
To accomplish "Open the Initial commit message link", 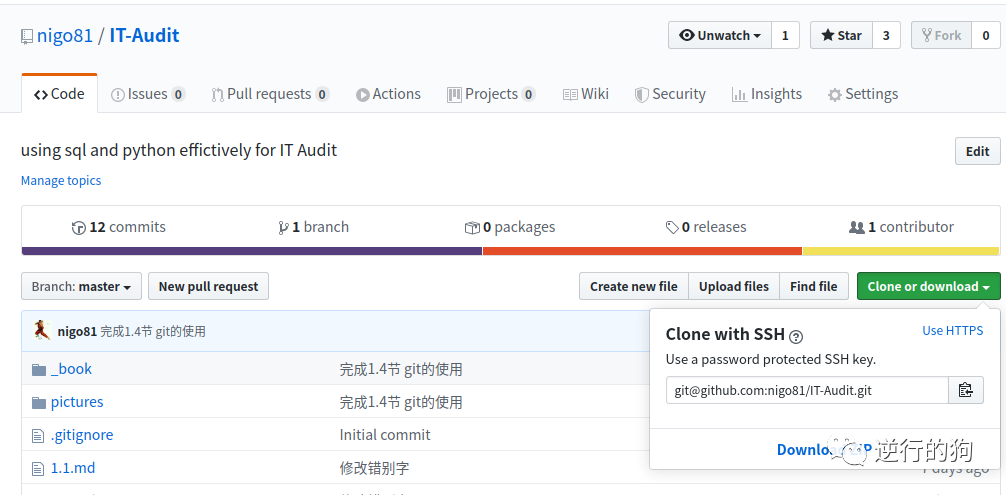I will coord(385,435).
